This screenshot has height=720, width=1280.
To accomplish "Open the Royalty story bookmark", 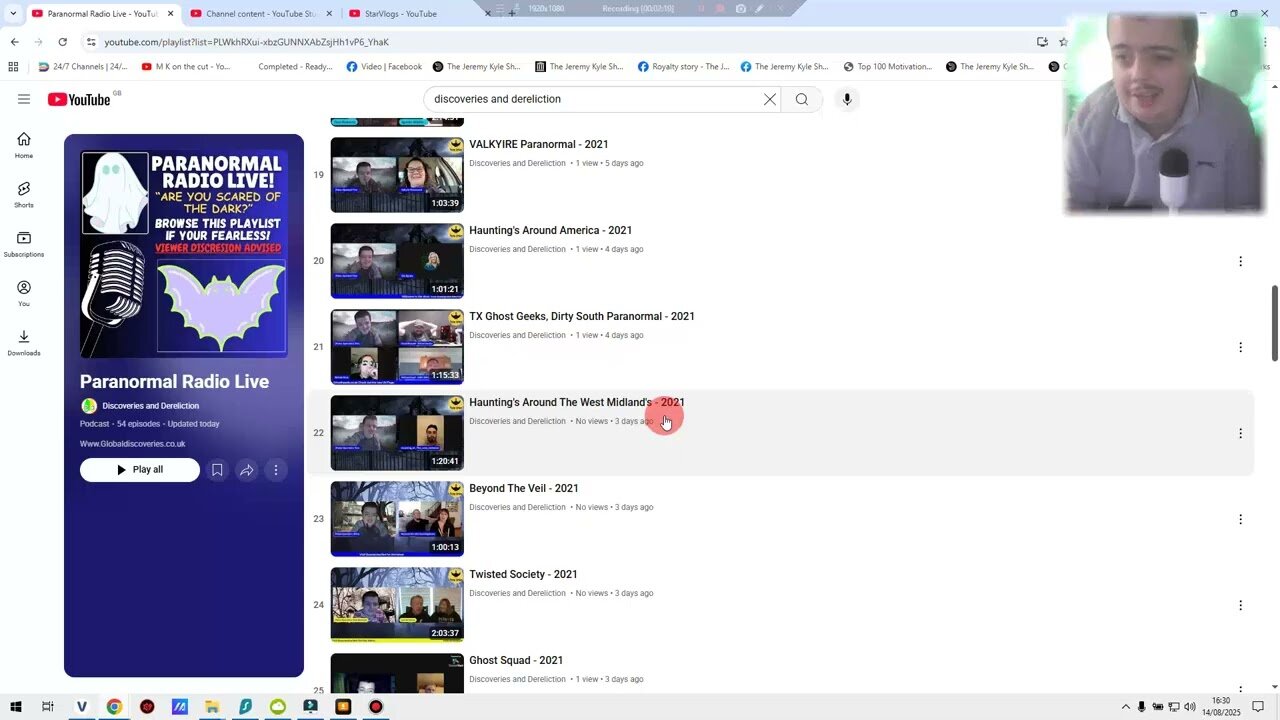I will click(x=682, y=67).
